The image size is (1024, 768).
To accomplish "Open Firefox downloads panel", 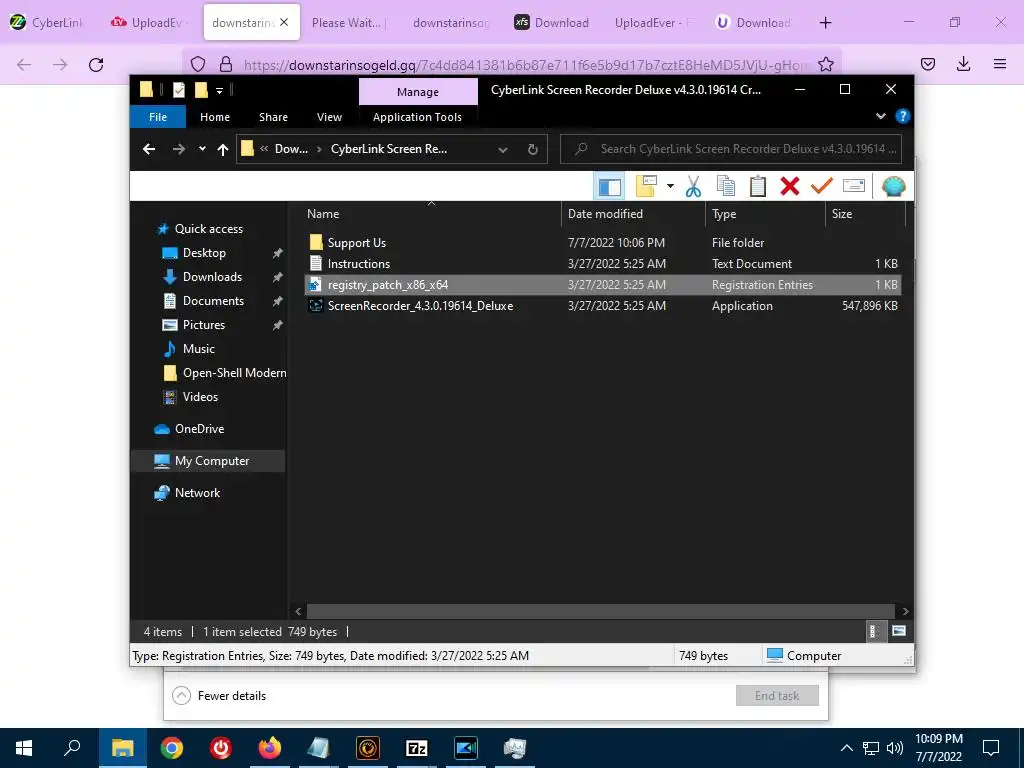I will (x=963, y=64).
